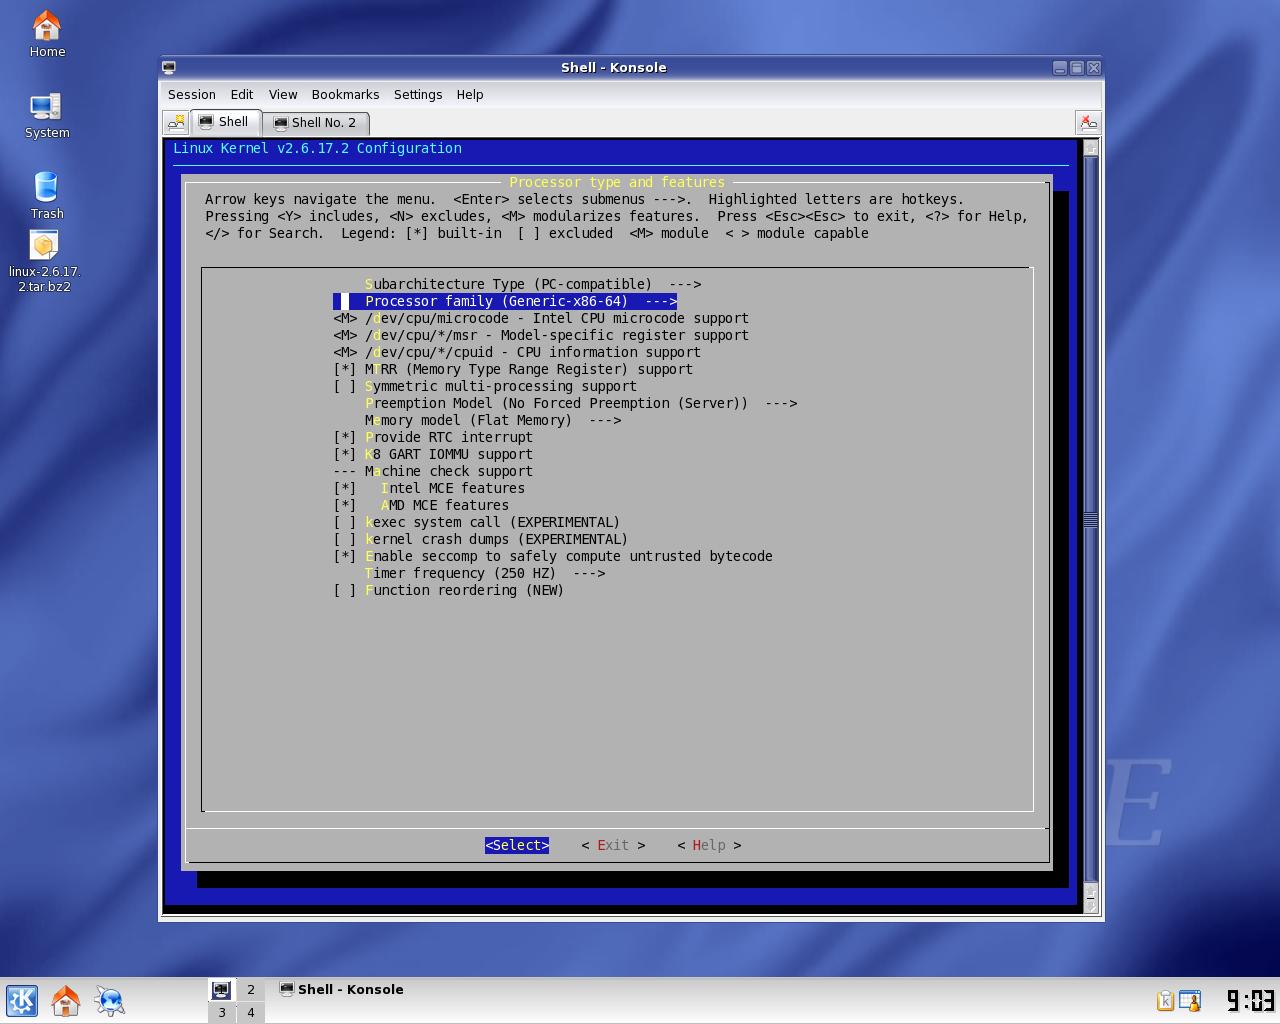Viewport: 1280px width, 1024px height.
Task: Click the new session icon in Konsole tab bar
Action: [177, 122]
